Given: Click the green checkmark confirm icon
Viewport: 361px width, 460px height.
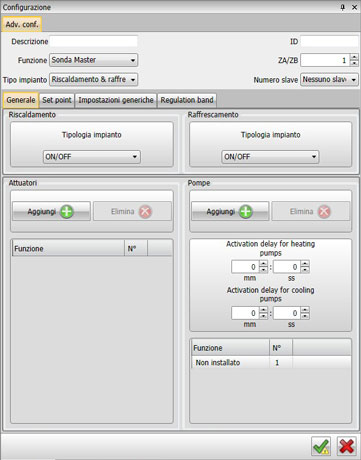Looking at the screenshot, I should [x=321, y=446].
